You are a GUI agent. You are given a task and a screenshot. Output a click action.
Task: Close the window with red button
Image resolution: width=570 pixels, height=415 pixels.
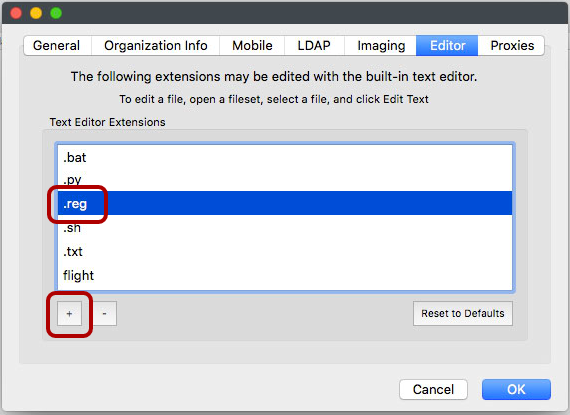tap(16, 13)
